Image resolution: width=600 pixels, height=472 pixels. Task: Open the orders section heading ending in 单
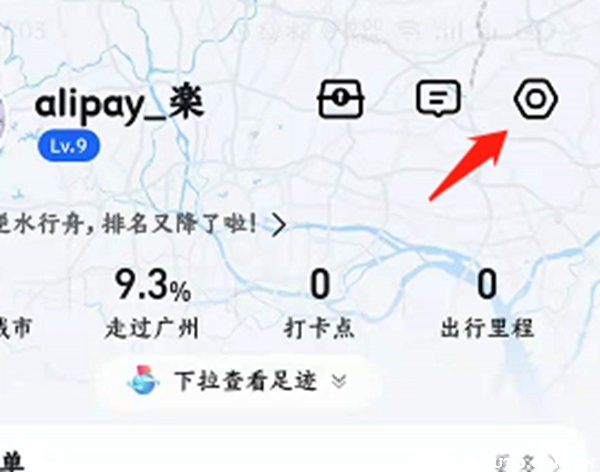[x=13, y=462]
